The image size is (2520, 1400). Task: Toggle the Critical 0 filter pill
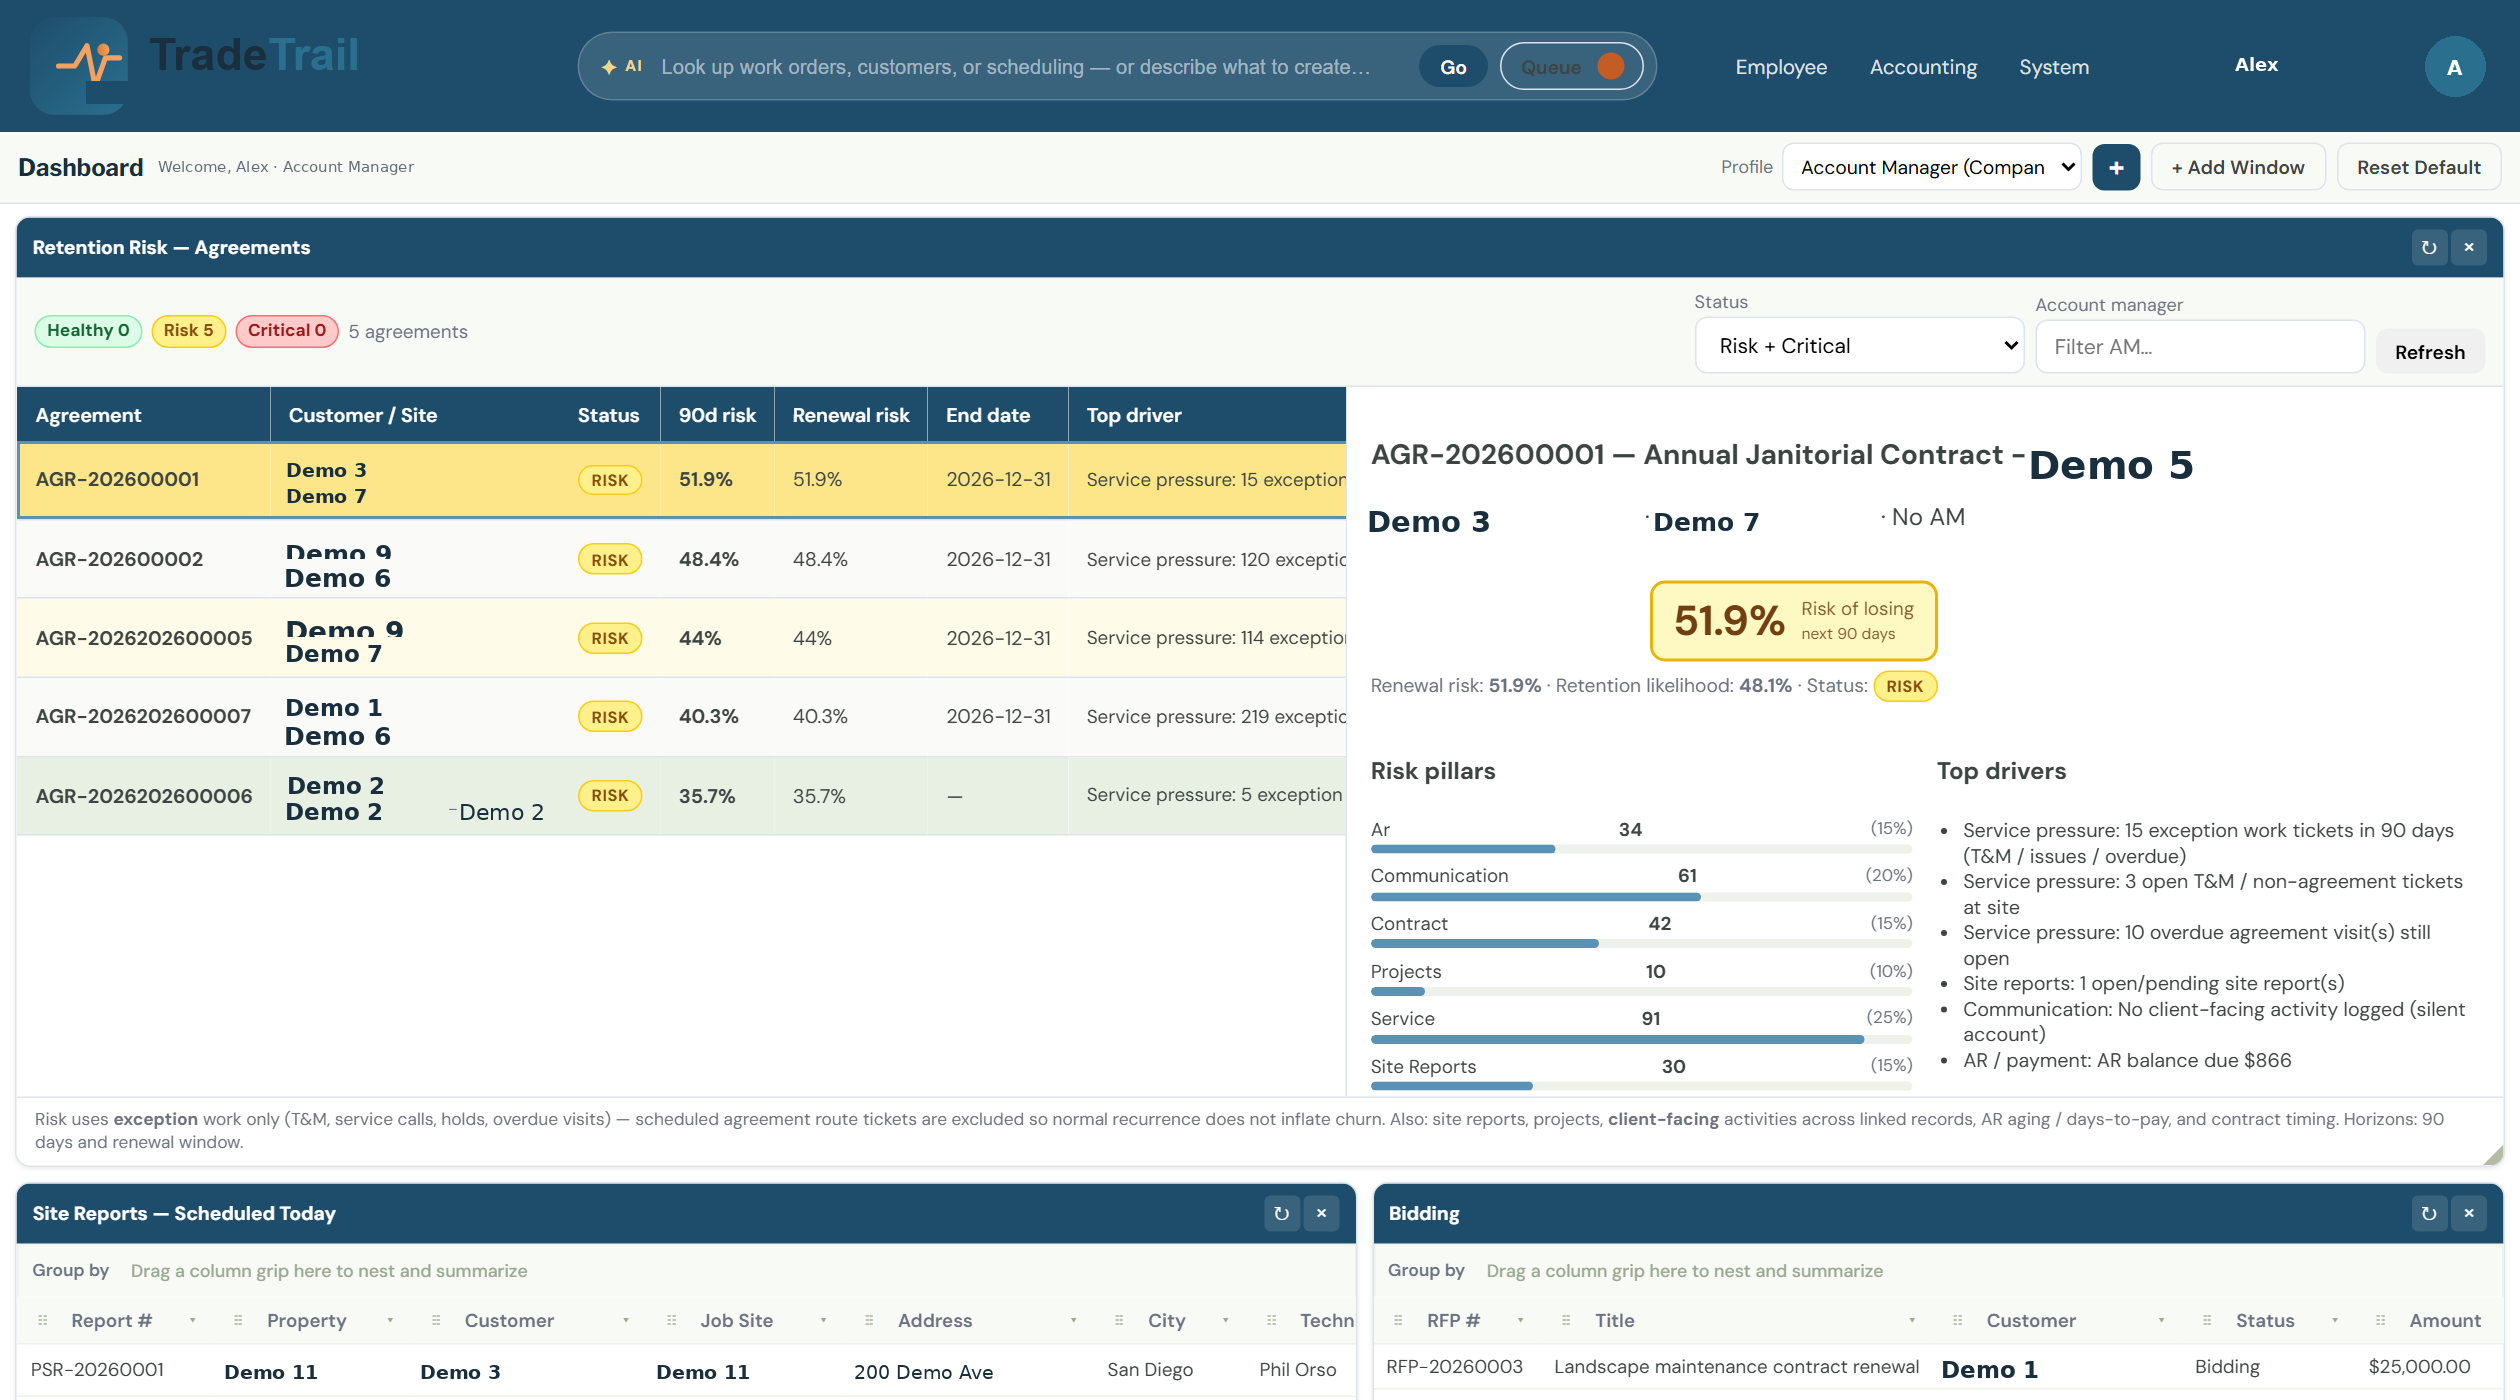[287, 331]
